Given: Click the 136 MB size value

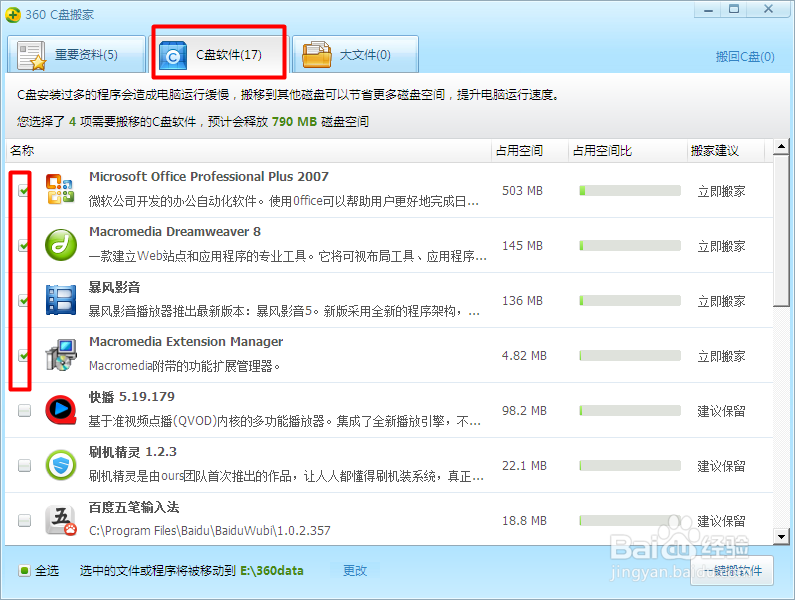Looking at the screenshot, I should pyautogui.click(x=522, y=301).
